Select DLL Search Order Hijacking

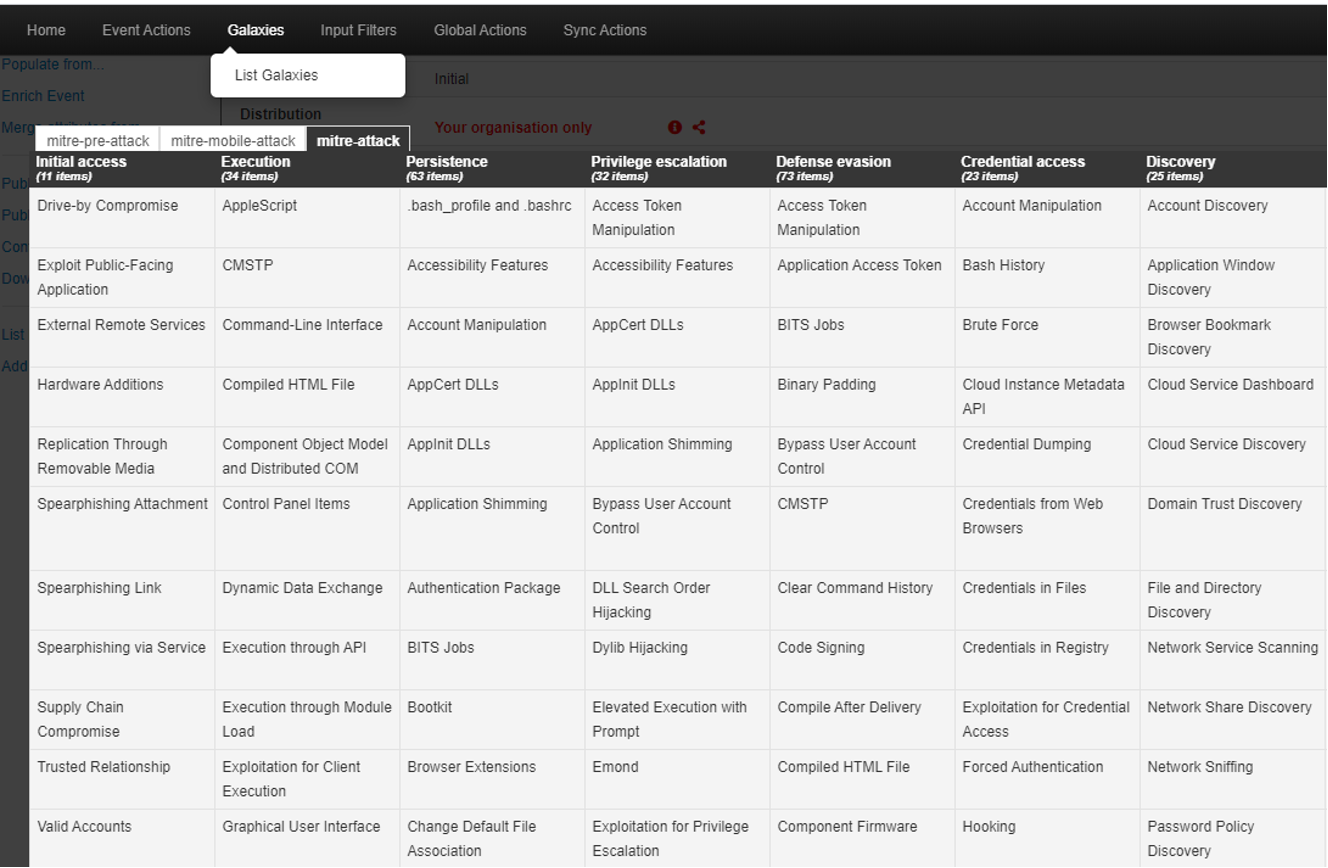point(677,600)
